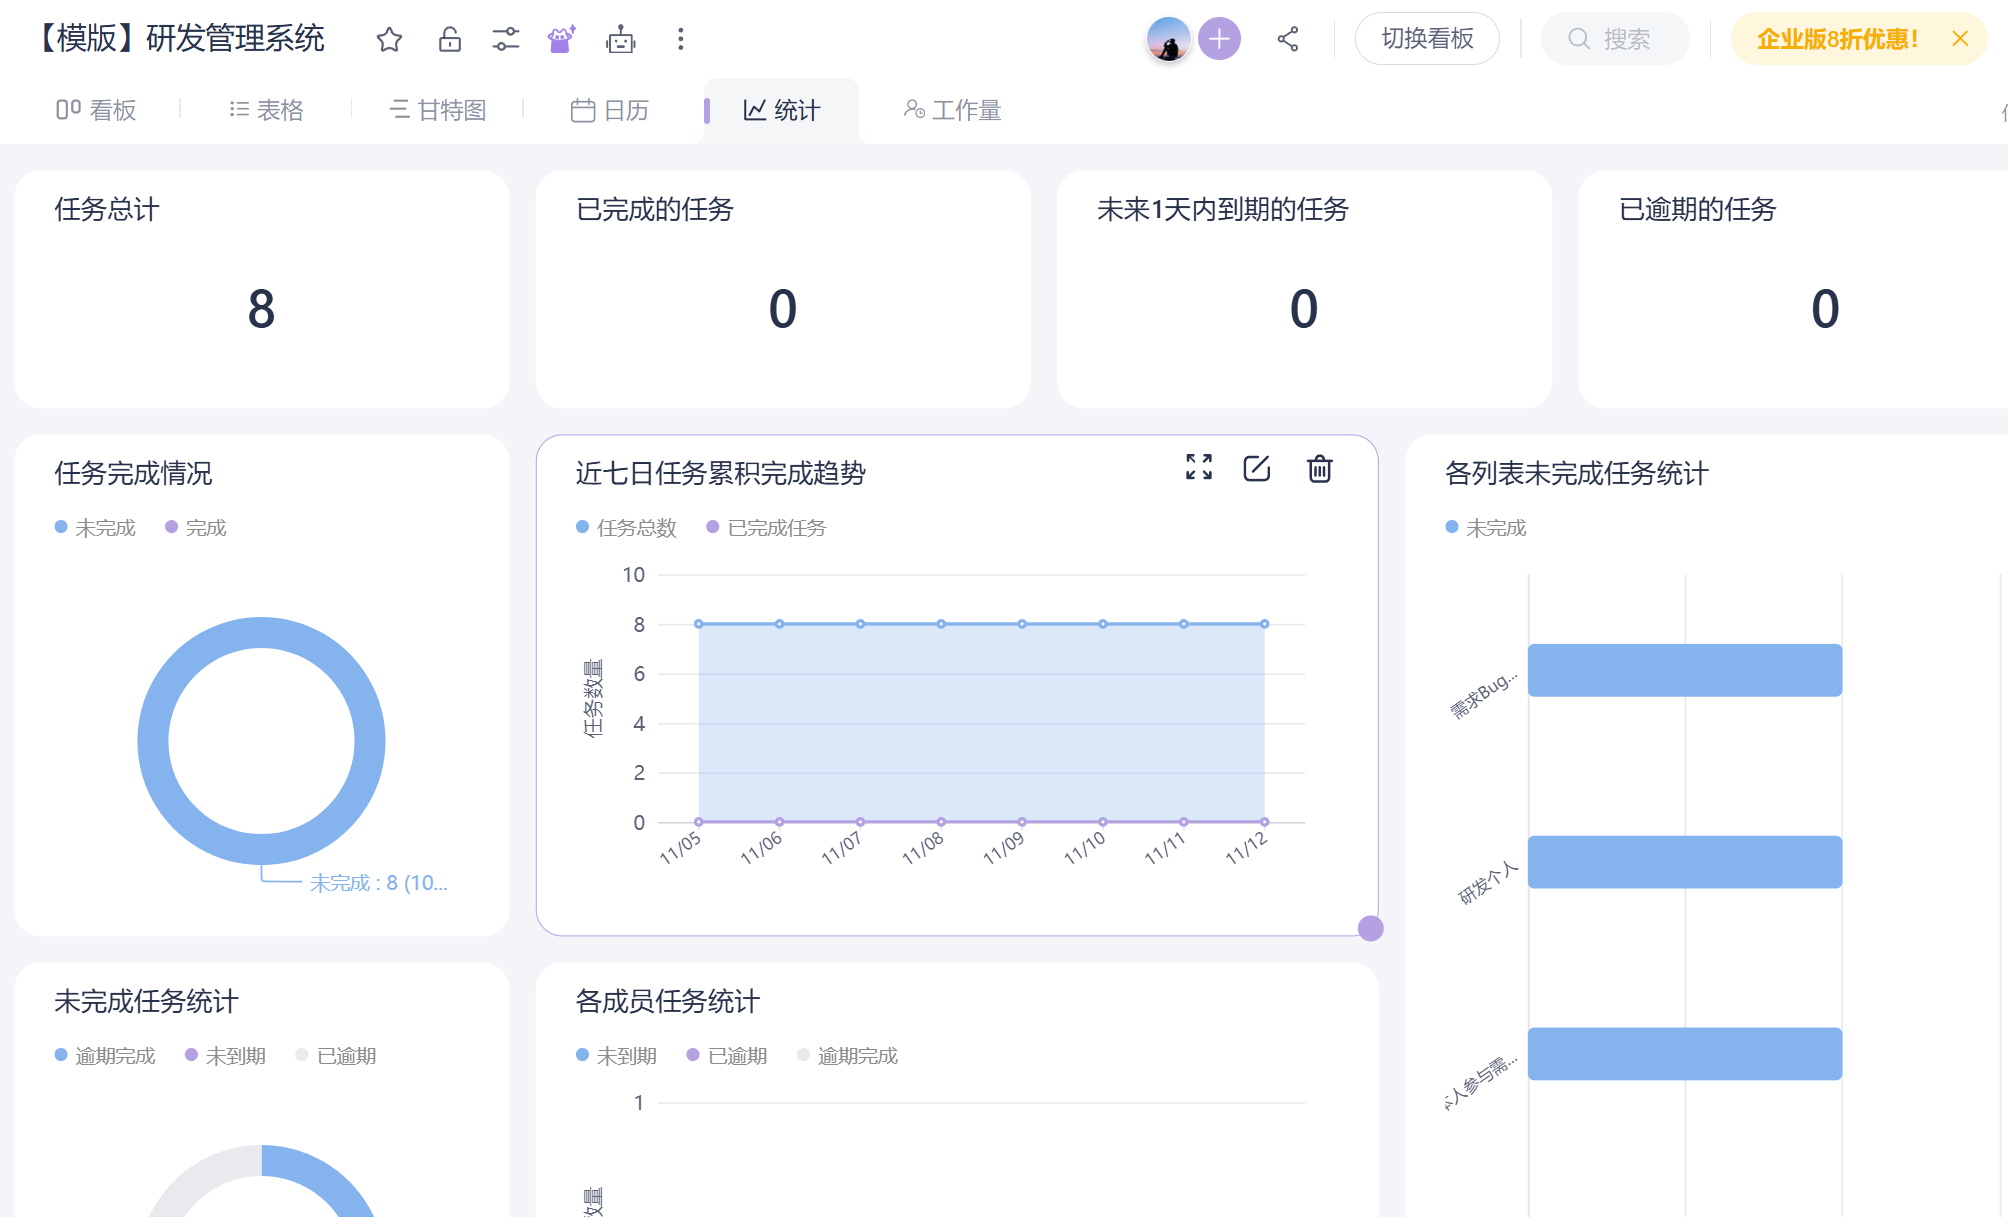This screenshot has width=2008, height=1217.
Task: Toggle 逾期完成 legend in 各成员任务统计
Action: pyautogui.click(x=848, y=1056)
